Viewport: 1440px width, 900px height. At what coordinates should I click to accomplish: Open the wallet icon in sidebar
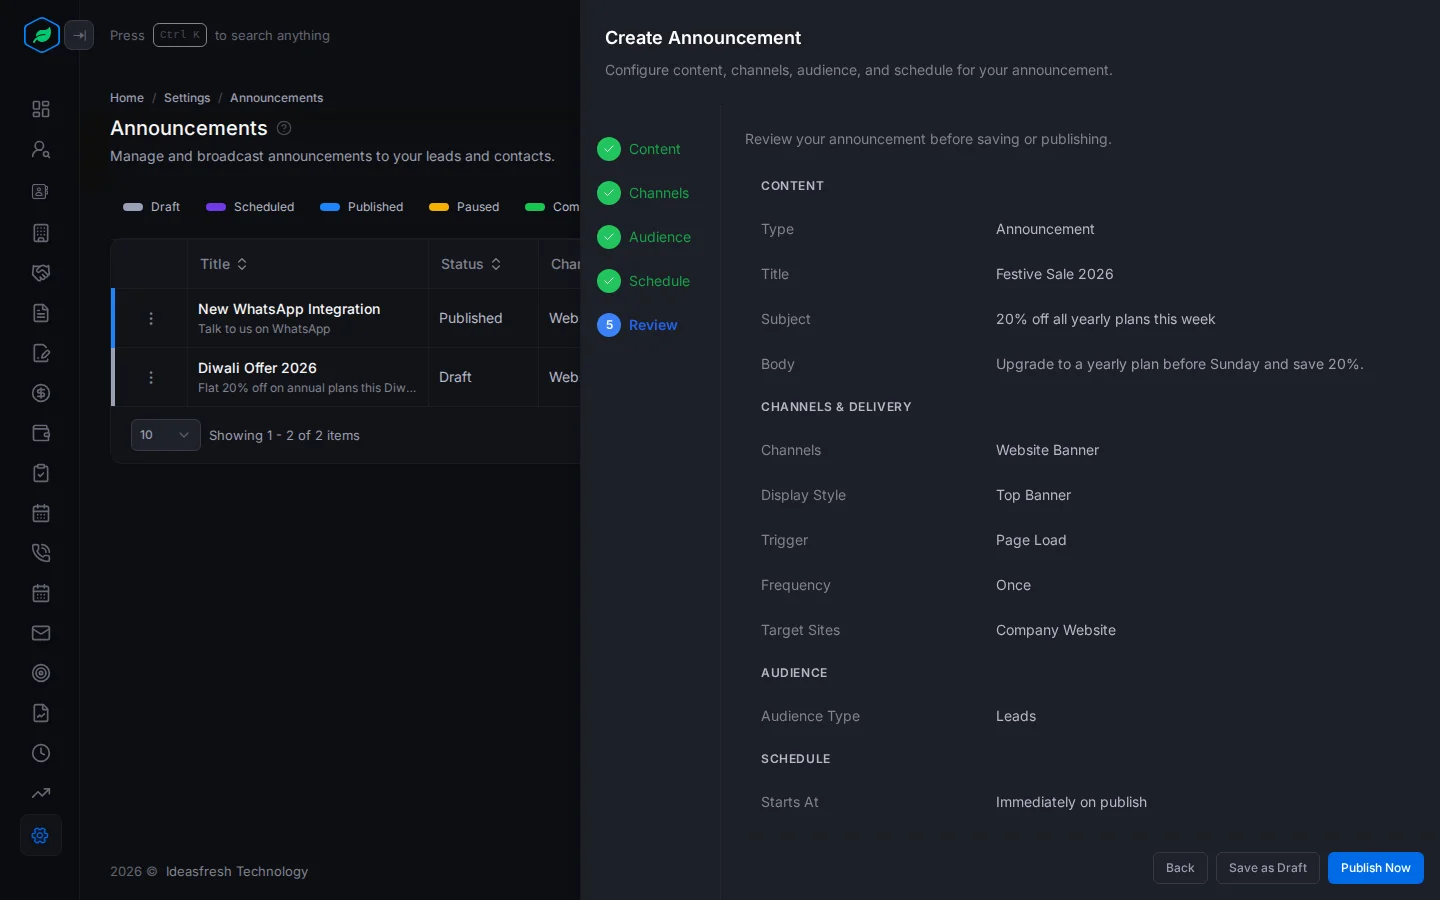pos(41,433)
